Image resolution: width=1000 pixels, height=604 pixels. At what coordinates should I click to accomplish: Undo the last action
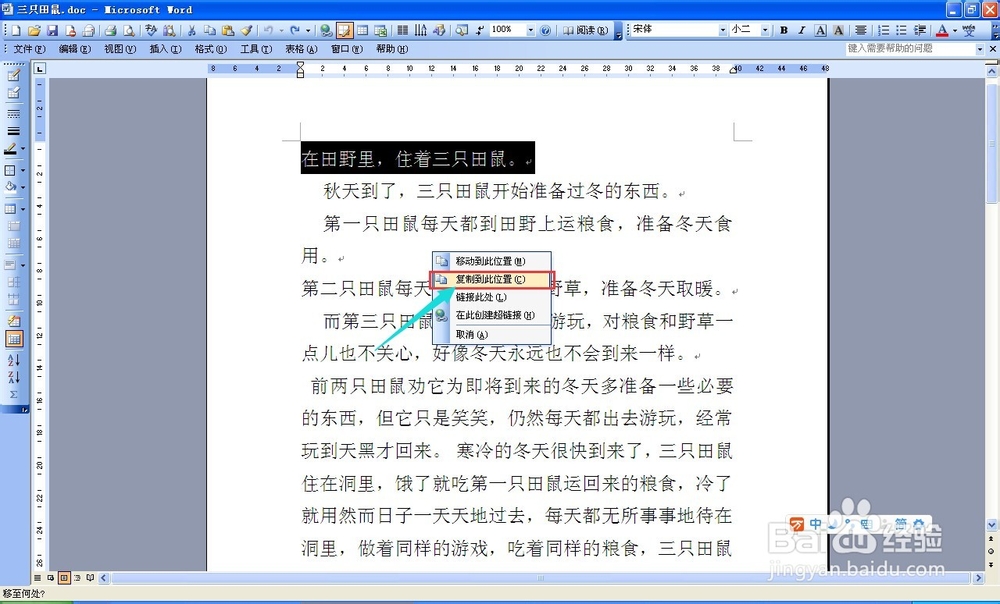tap(270, 30)
